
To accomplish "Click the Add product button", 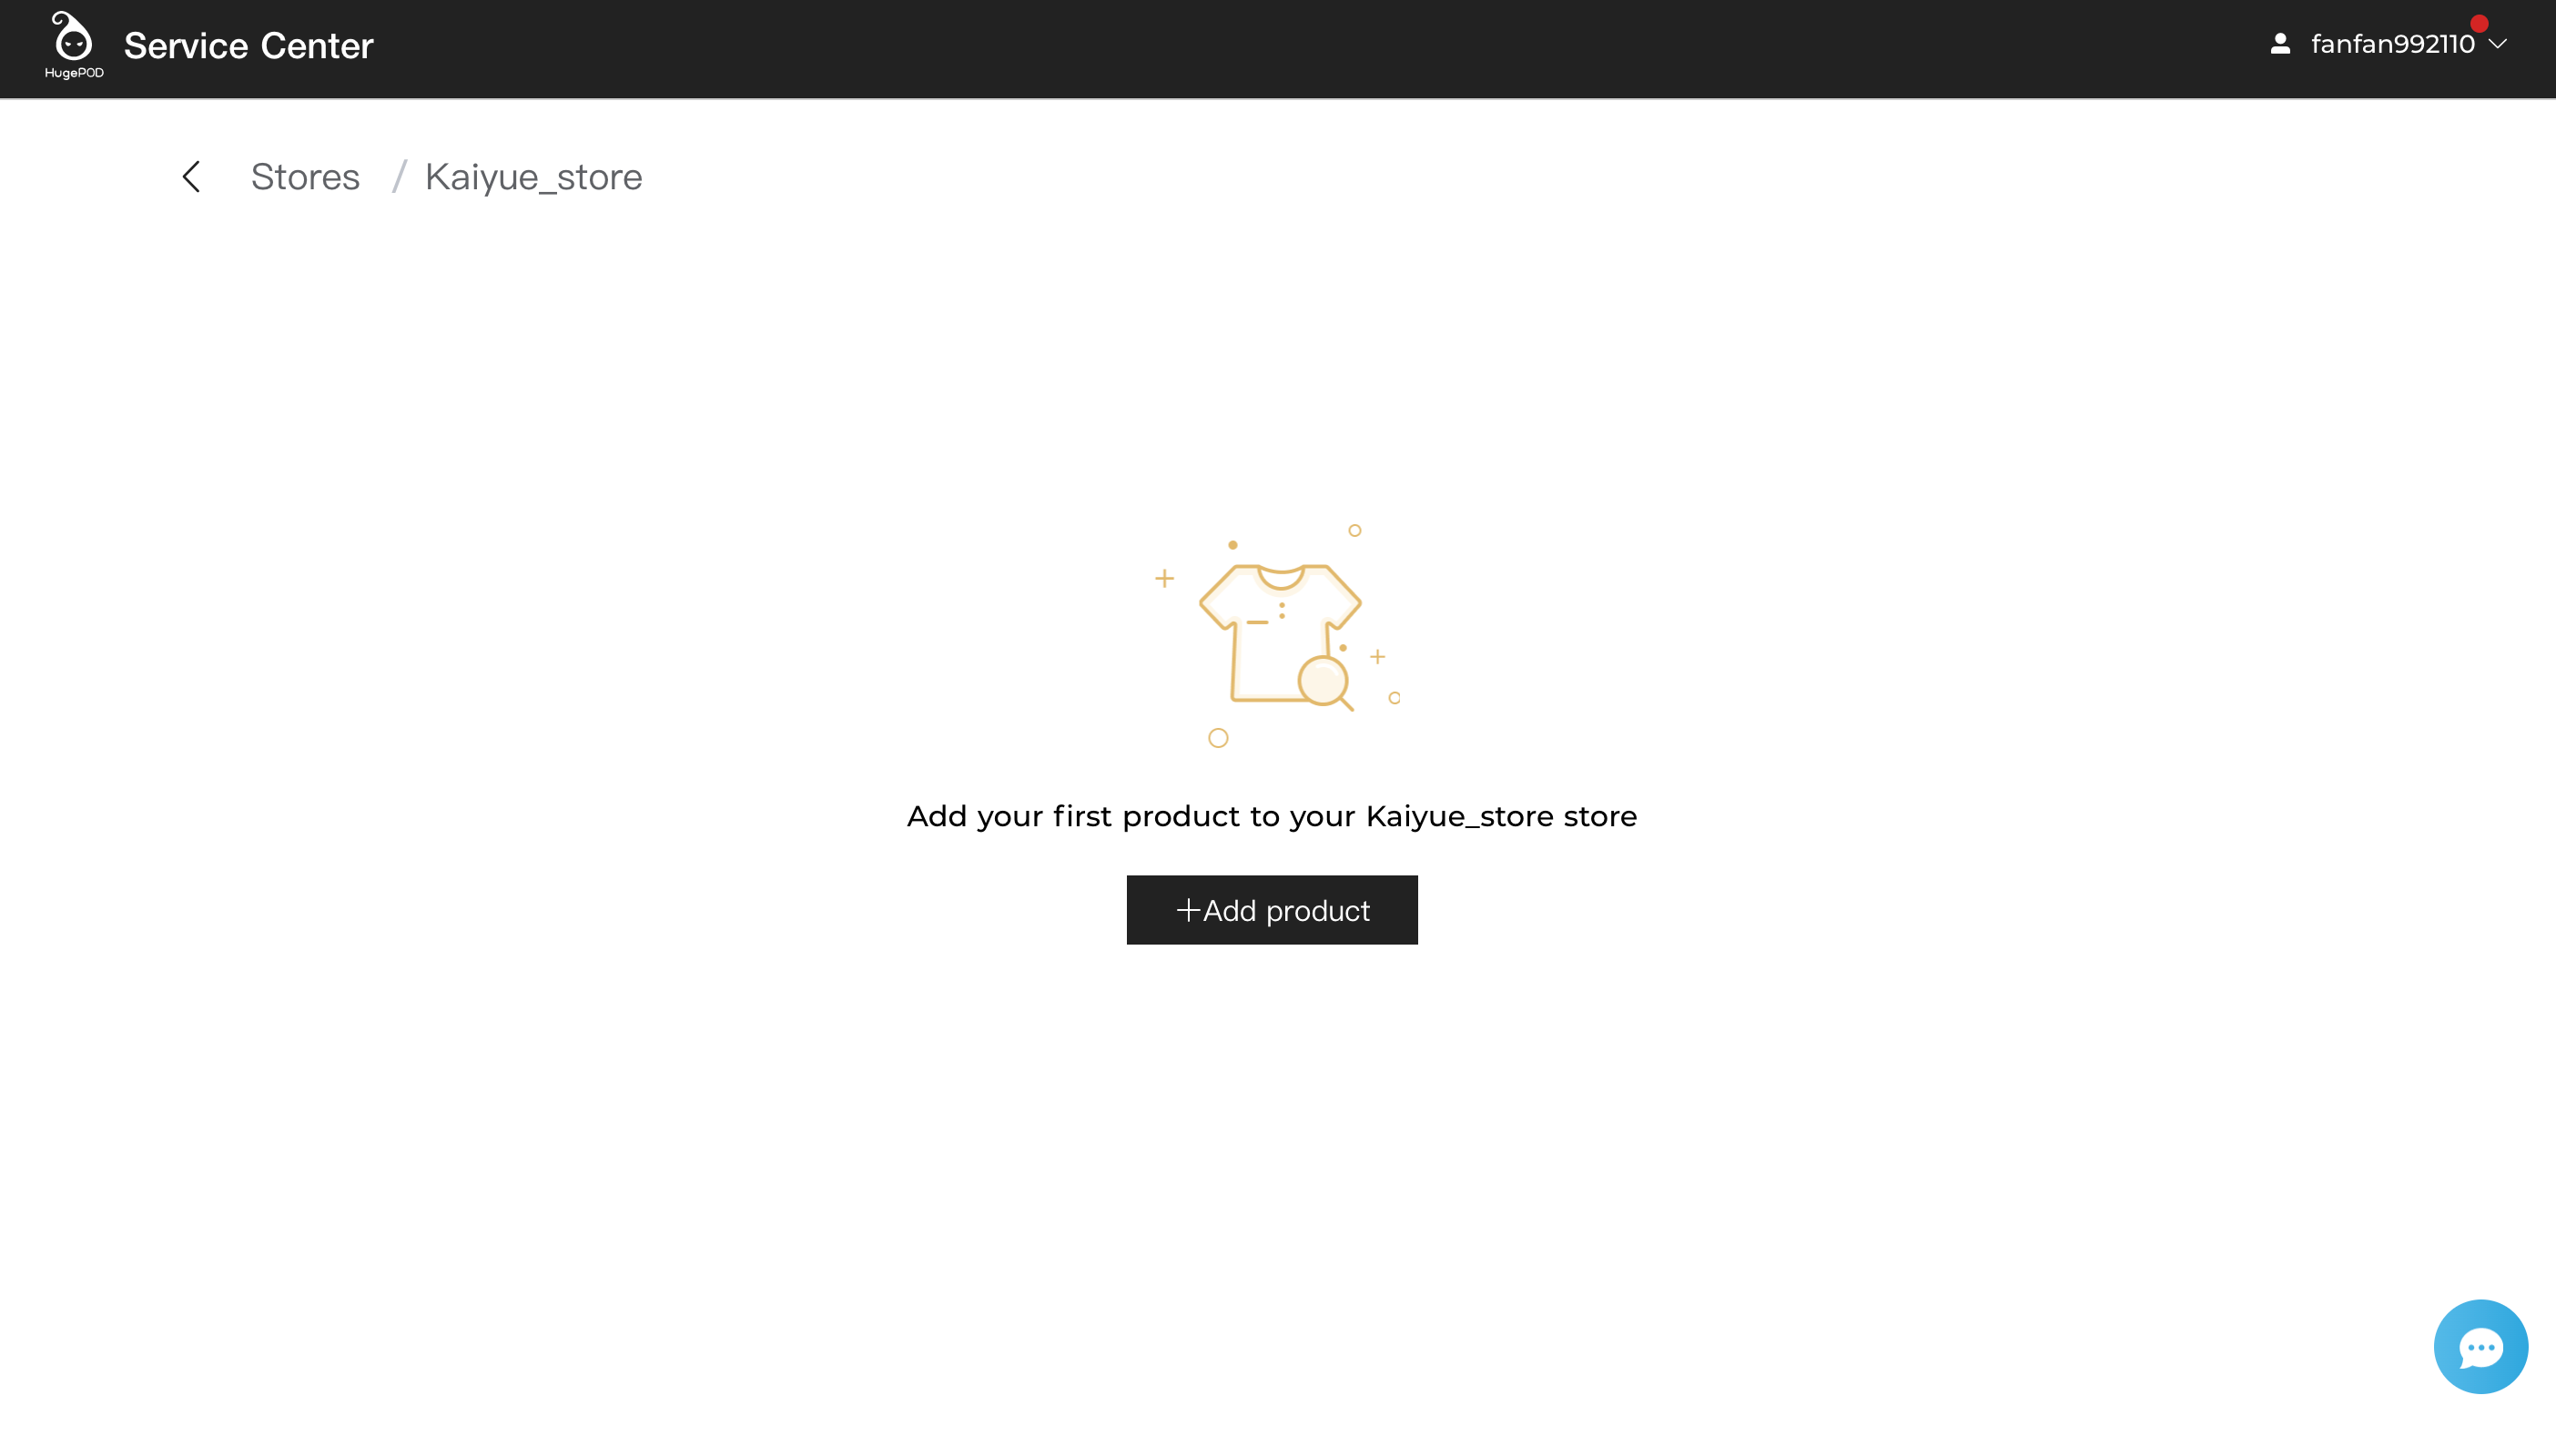I will (1272, 910).
